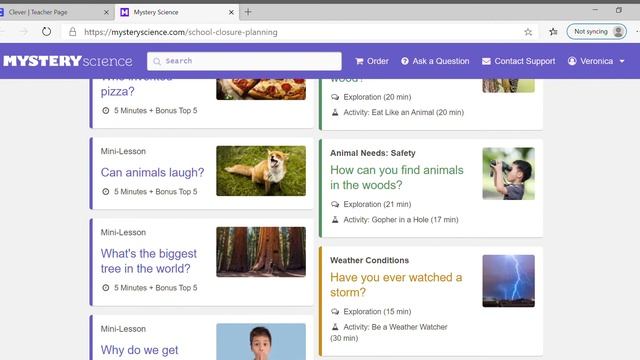The image size is (640, 360).
Task: Open Have you ever watched a storm
Action: (396, 285)
